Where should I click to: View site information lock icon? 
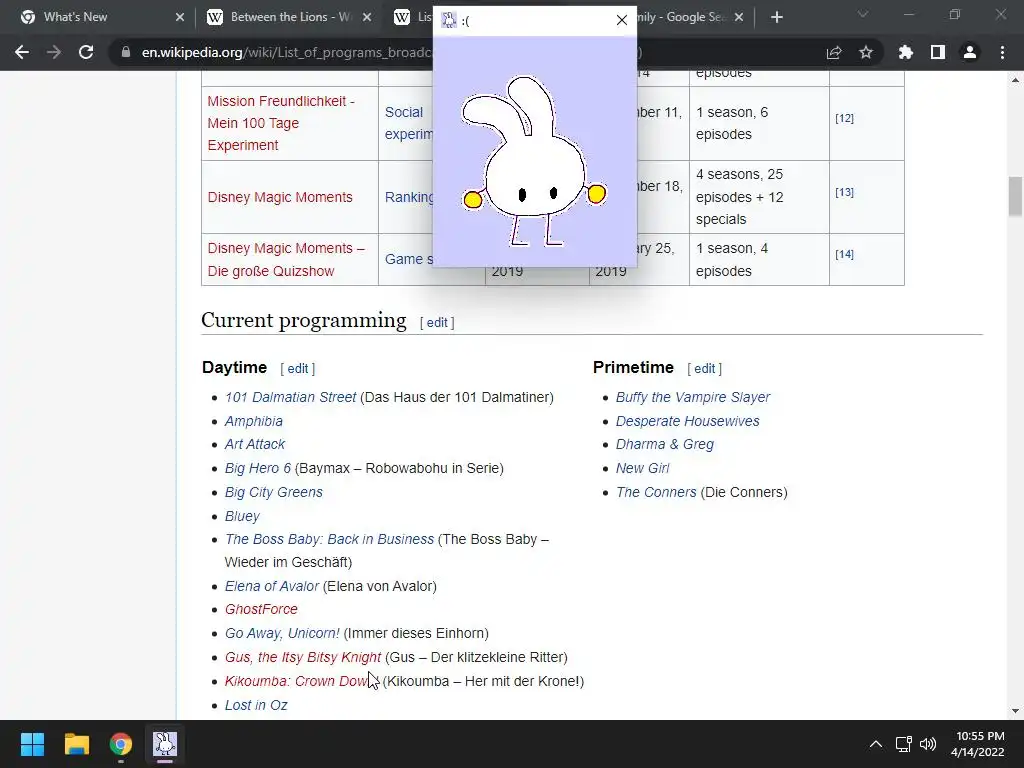click(126, 52)
